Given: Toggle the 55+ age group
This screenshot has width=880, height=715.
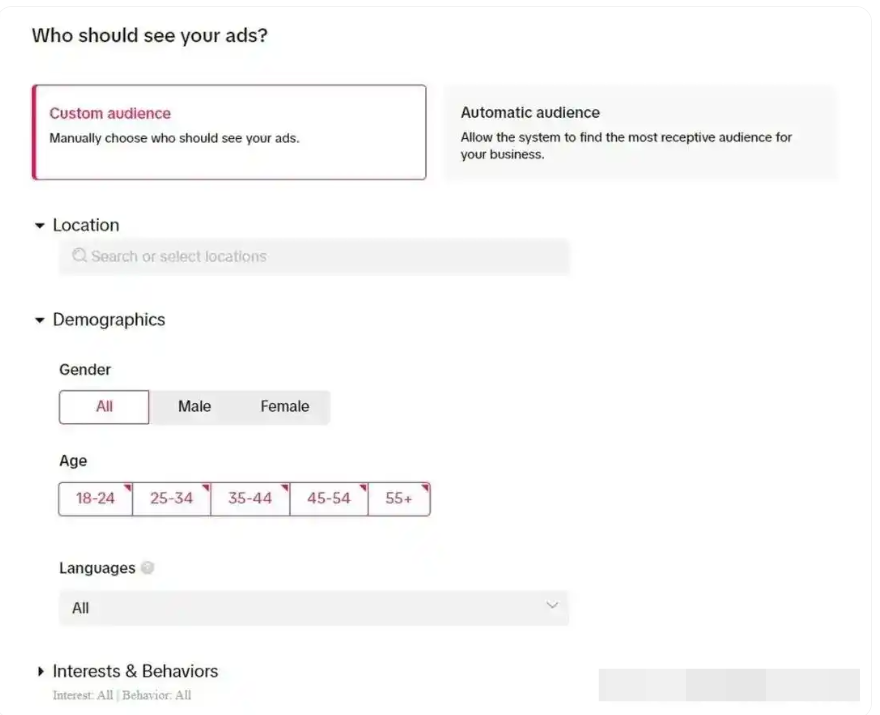Looking at the screenshot, I should coord(399,499).
